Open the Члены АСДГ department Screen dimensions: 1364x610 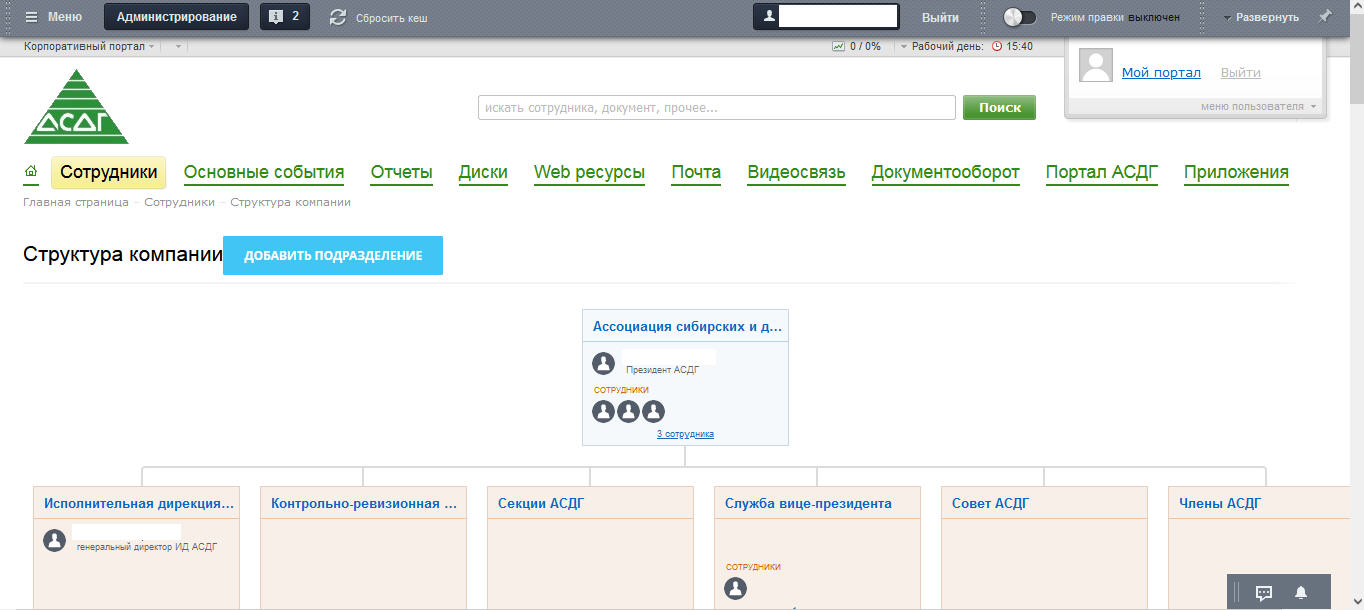[x=1220, y=503]
